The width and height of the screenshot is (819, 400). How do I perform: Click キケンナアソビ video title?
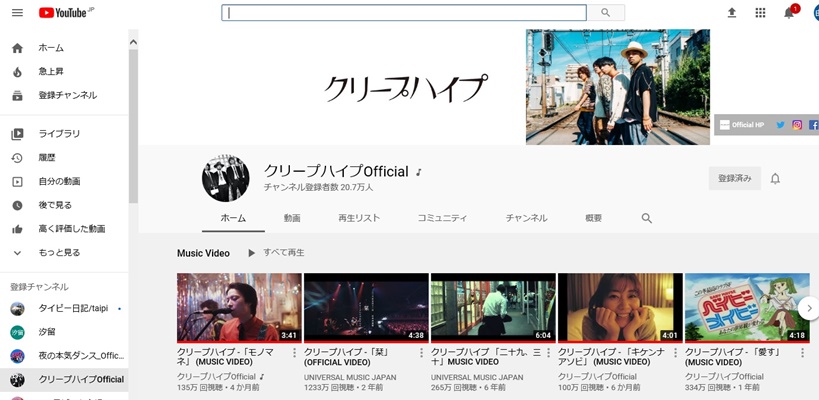tap(611, 357)
